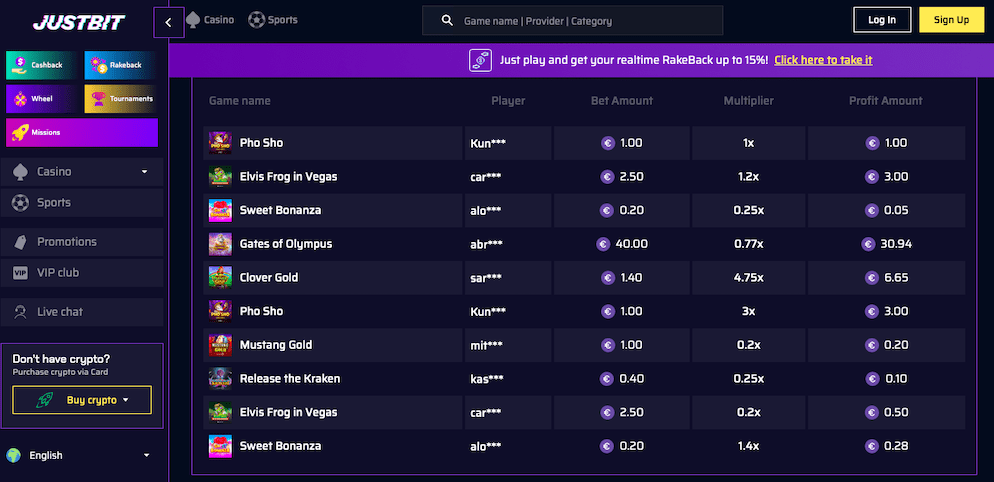Click the soccer ball icon next to Sports in header

point(256,20)
